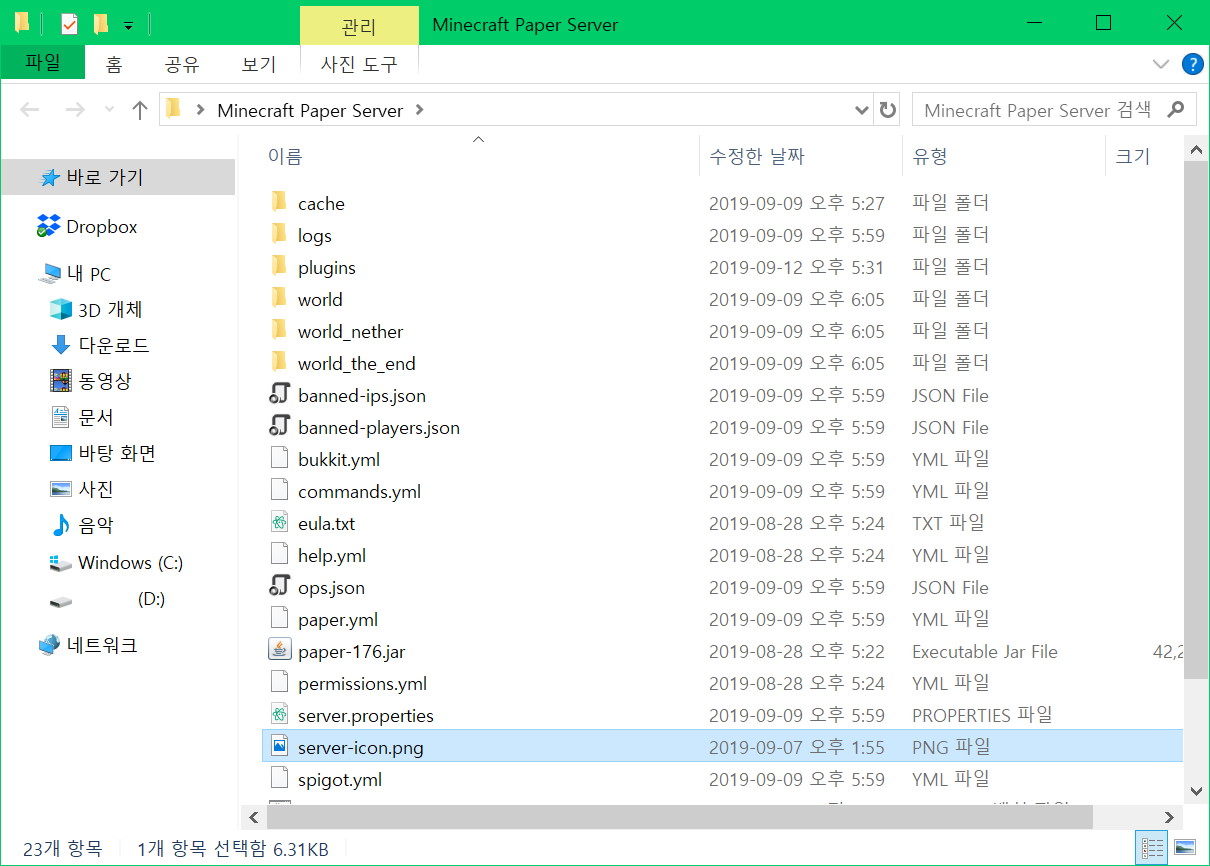1210x866 pixels.
Task: Expand the ribbon with the chevron
Action: coord(1160,64)
